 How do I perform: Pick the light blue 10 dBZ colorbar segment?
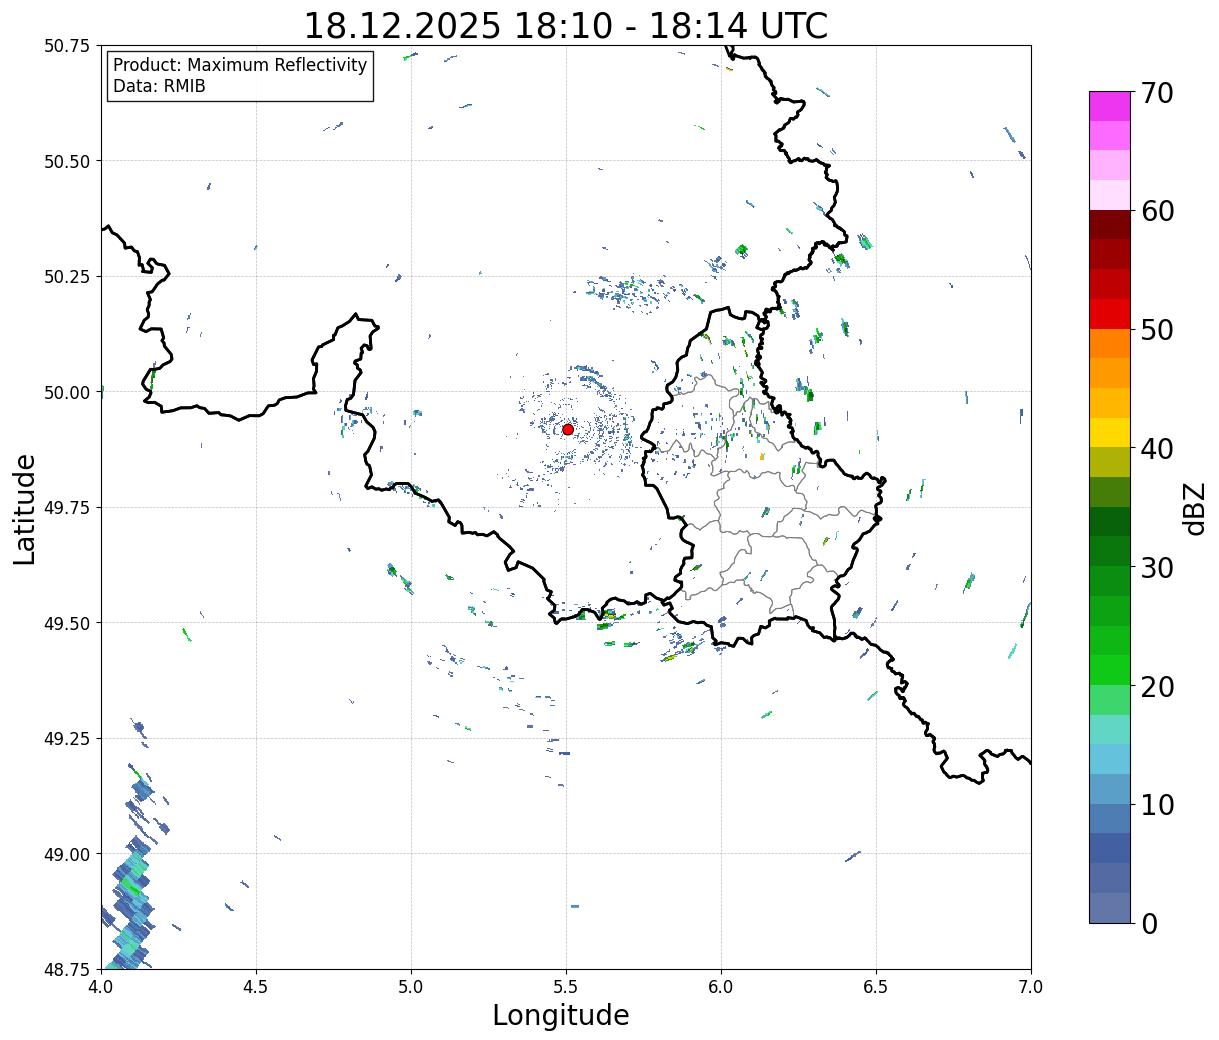pyautogui.click(x=1110, y=789)
